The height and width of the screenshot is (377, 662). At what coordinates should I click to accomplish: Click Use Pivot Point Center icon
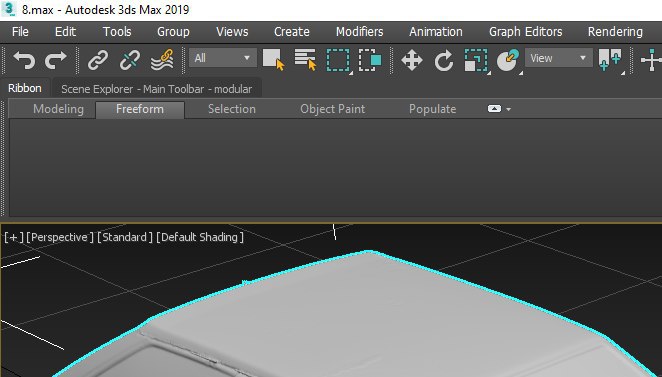pyautogui.click(x=610, y=60)
